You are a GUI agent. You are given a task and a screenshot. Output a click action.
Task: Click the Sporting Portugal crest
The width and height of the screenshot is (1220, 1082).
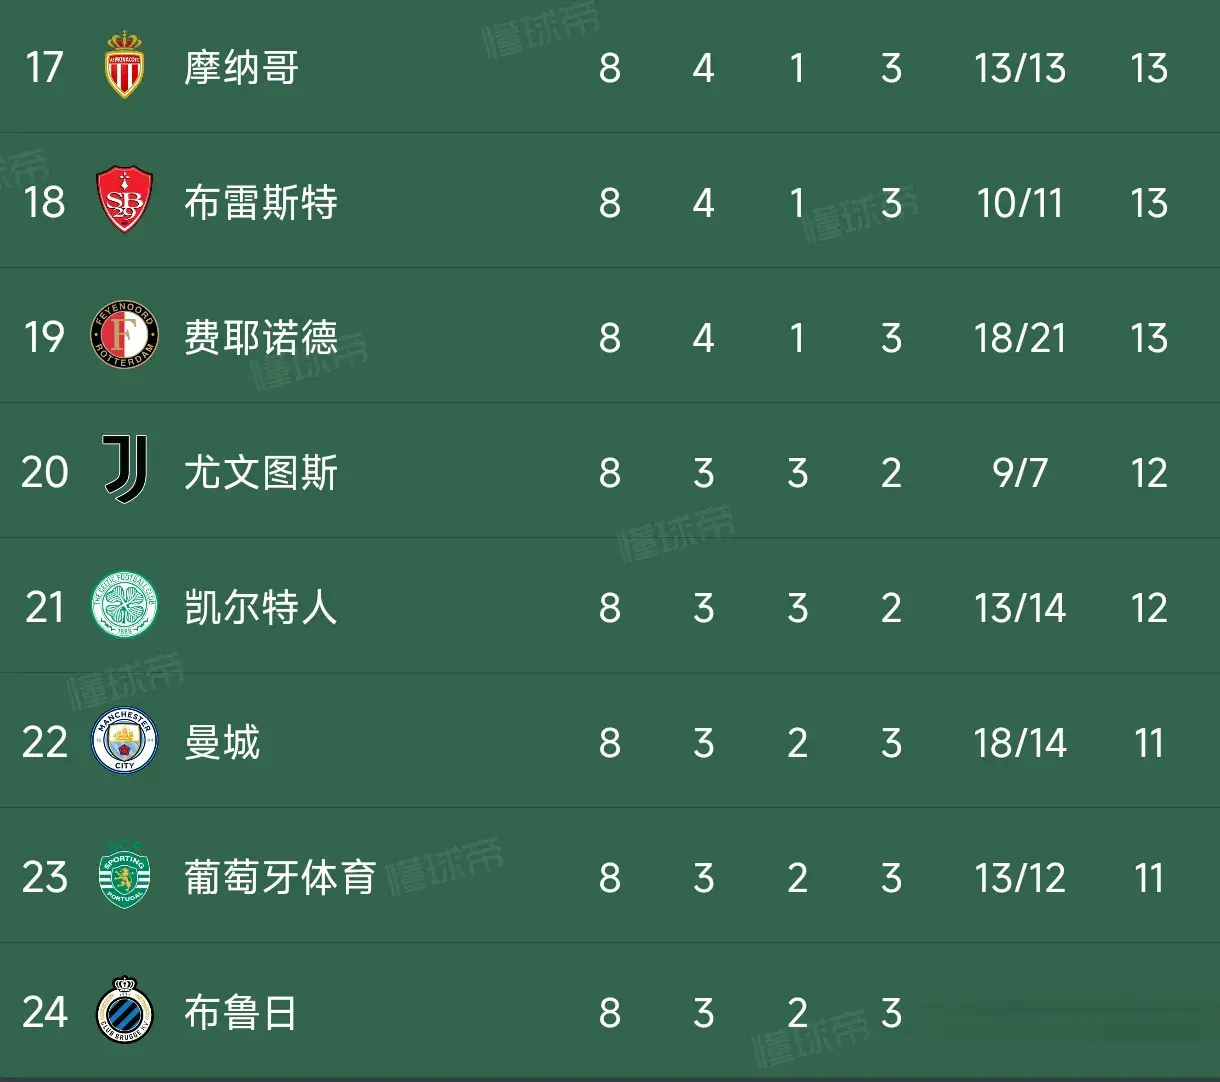[125, 875]
